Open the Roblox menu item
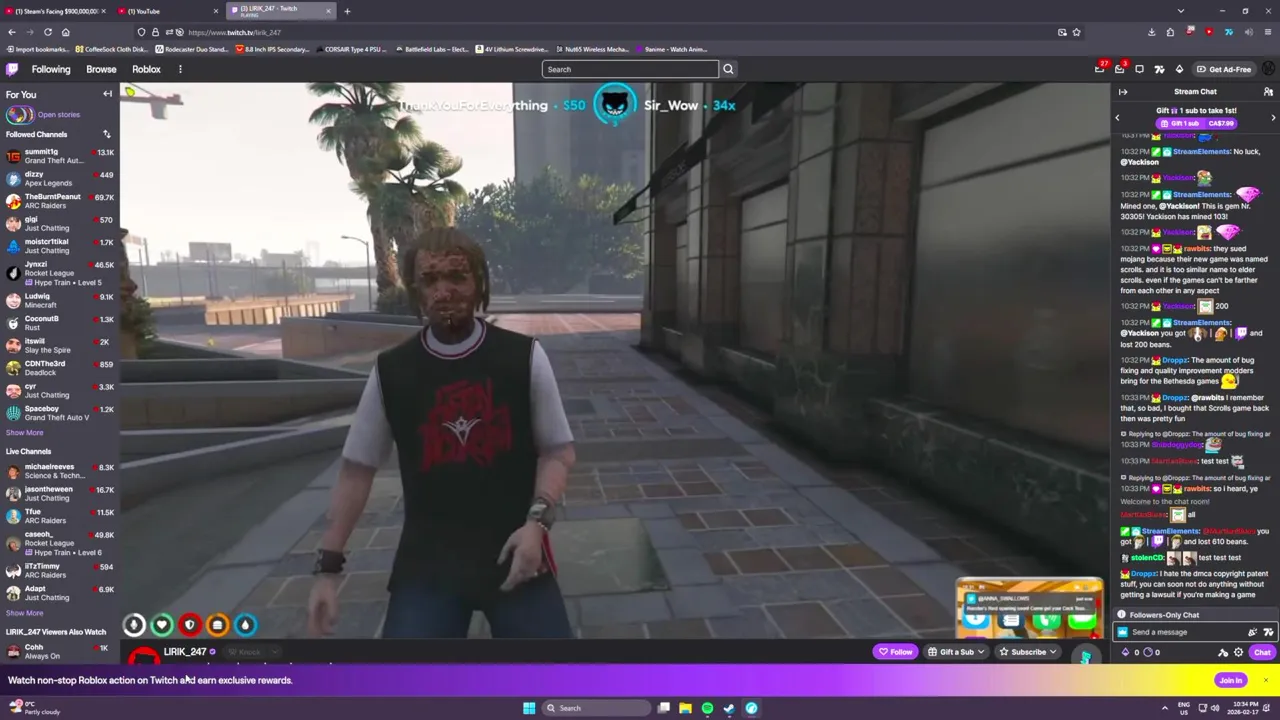Viewport: 1280px width, 720px height. (x=146, y=69)
